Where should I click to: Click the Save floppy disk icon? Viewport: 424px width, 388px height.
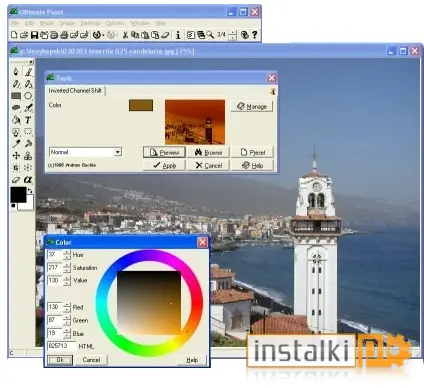coord(34,35)
